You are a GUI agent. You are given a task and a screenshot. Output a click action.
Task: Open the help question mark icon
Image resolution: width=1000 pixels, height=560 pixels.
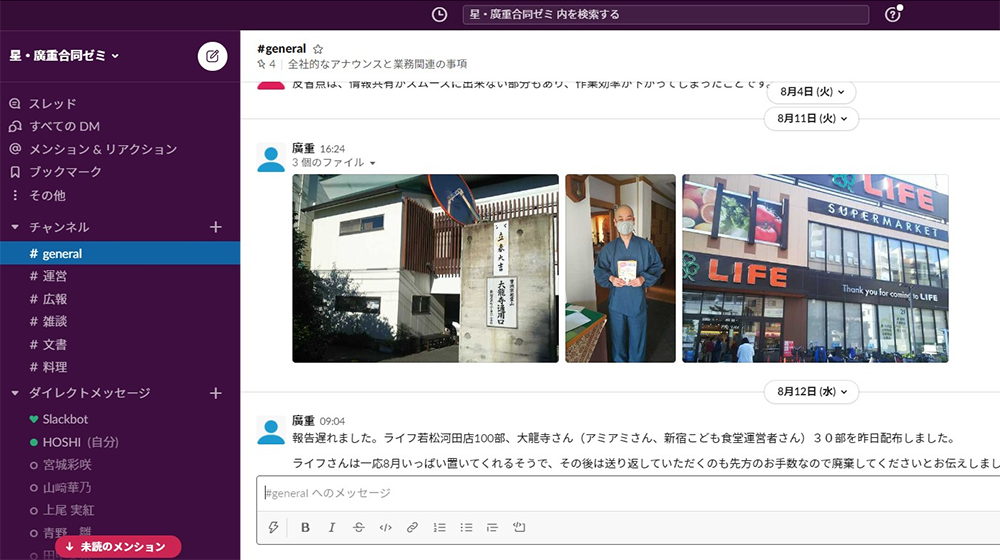pyautogui.click(x=893, y=14)
